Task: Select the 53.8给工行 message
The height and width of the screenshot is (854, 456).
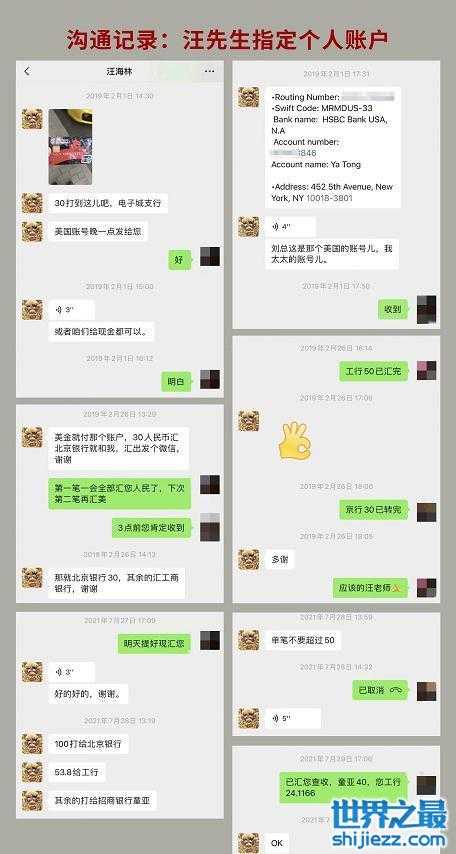Action: click(x=77, y=772)
